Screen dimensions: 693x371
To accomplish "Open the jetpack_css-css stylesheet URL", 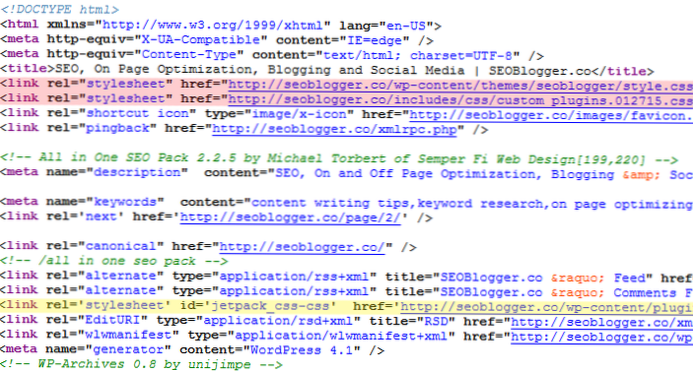I will (546, 306).
